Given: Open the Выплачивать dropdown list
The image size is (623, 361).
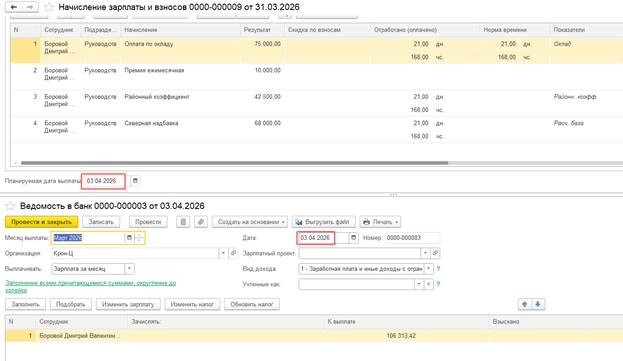Looking at the screenshot, I should [x=130, y=269].
